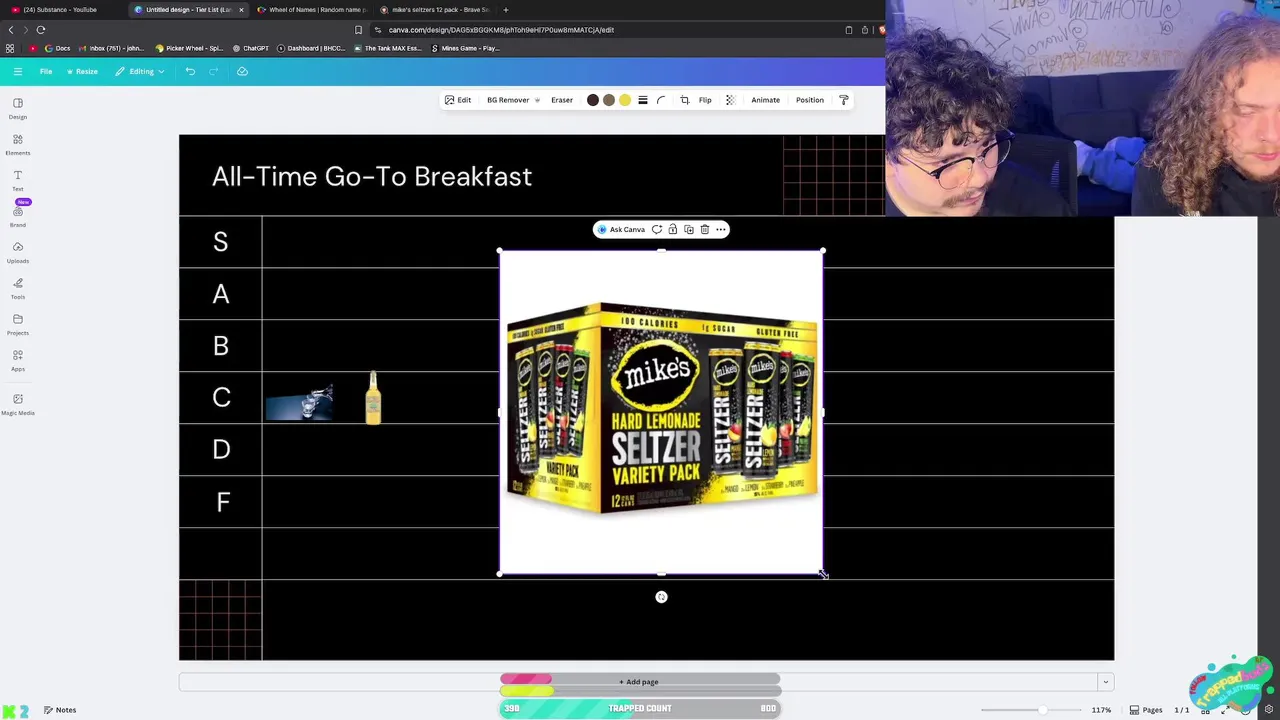
Task: Open the ChatGPT bookmark
Action: pyautogui.click(x=250, y=48)
